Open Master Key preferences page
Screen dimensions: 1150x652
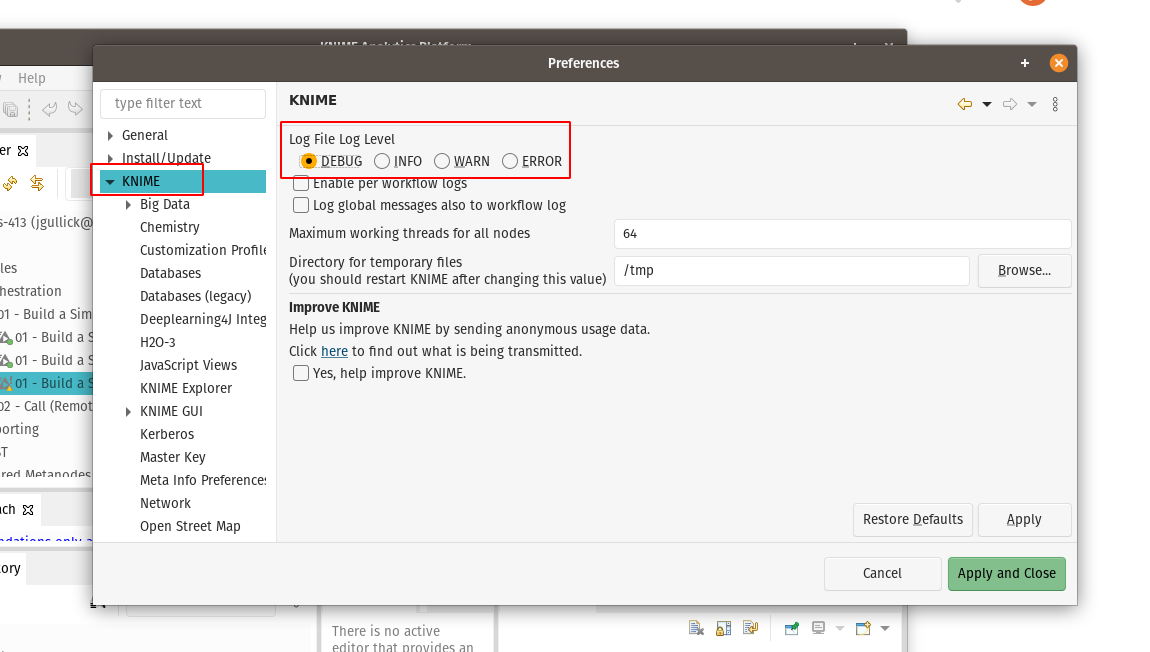pyautogui.click(x=172, y=457)
